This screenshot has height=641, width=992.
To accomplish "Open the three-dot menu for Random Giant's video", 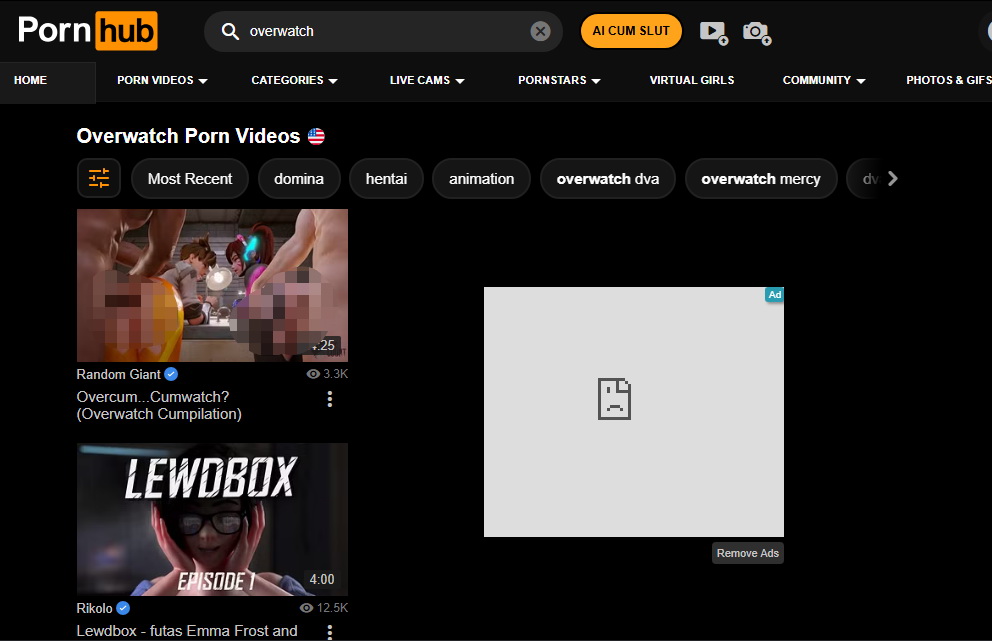I will tap(330, 399).
